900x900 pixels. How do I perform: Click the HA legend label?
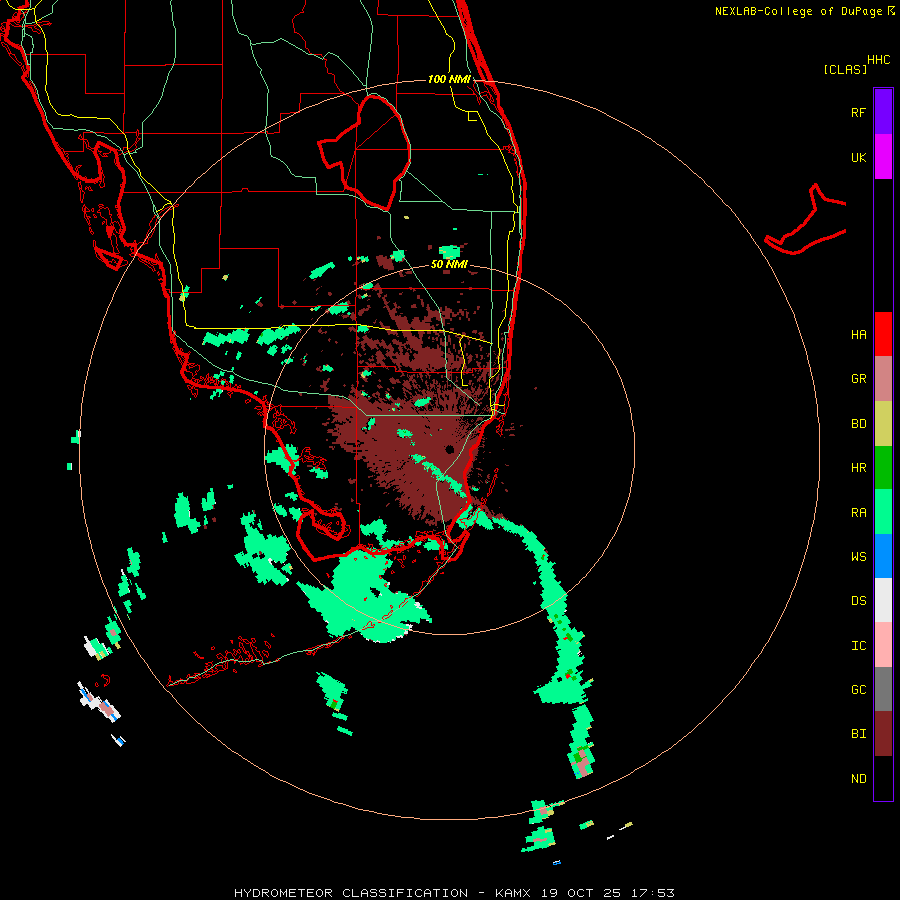point(858,335)
